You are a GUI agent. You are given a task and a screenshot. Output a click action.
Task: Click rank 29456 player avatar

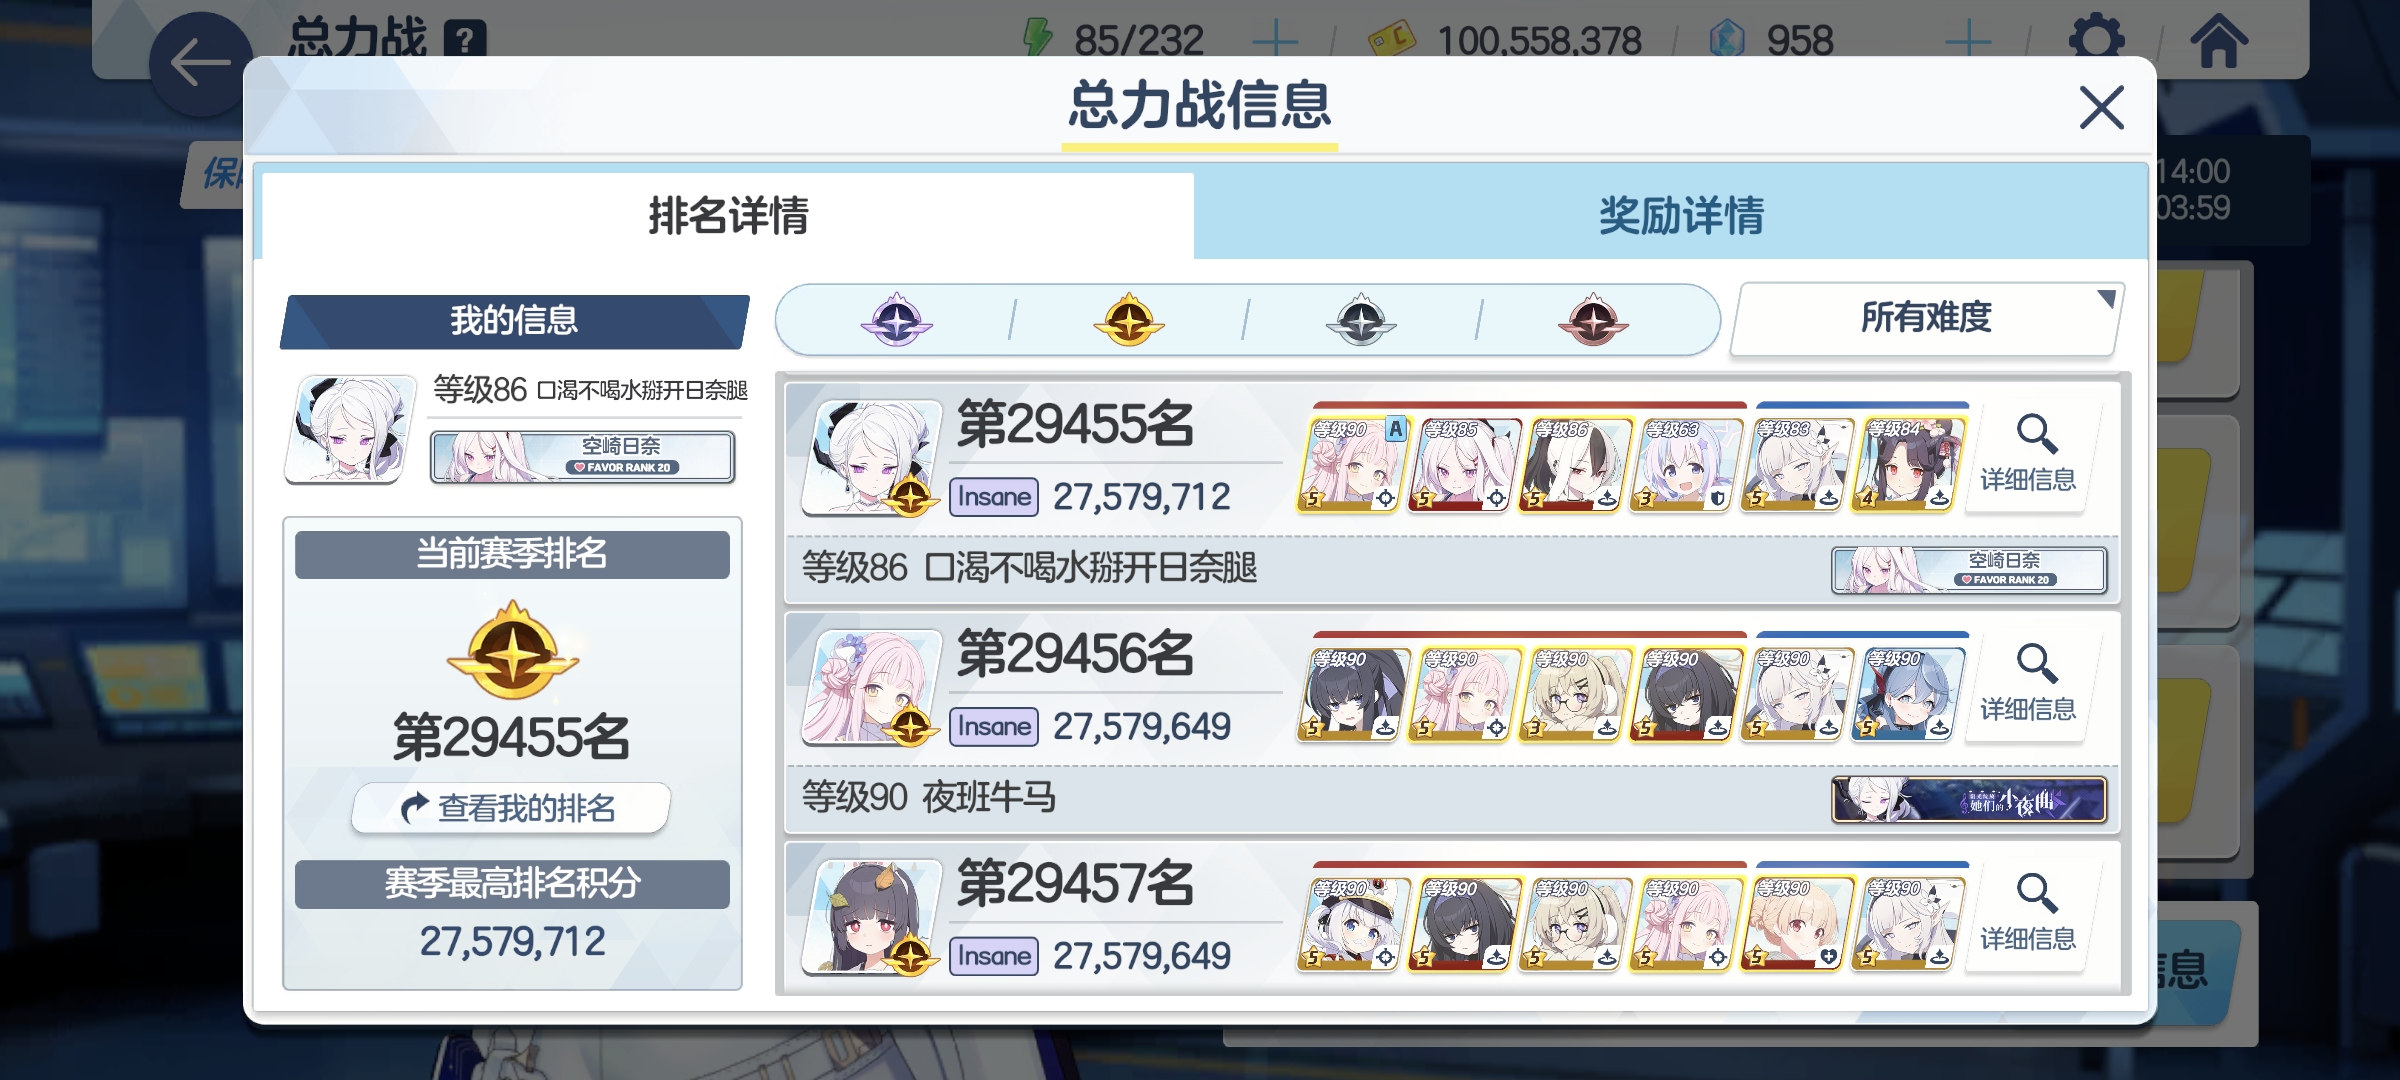point(872,688)
